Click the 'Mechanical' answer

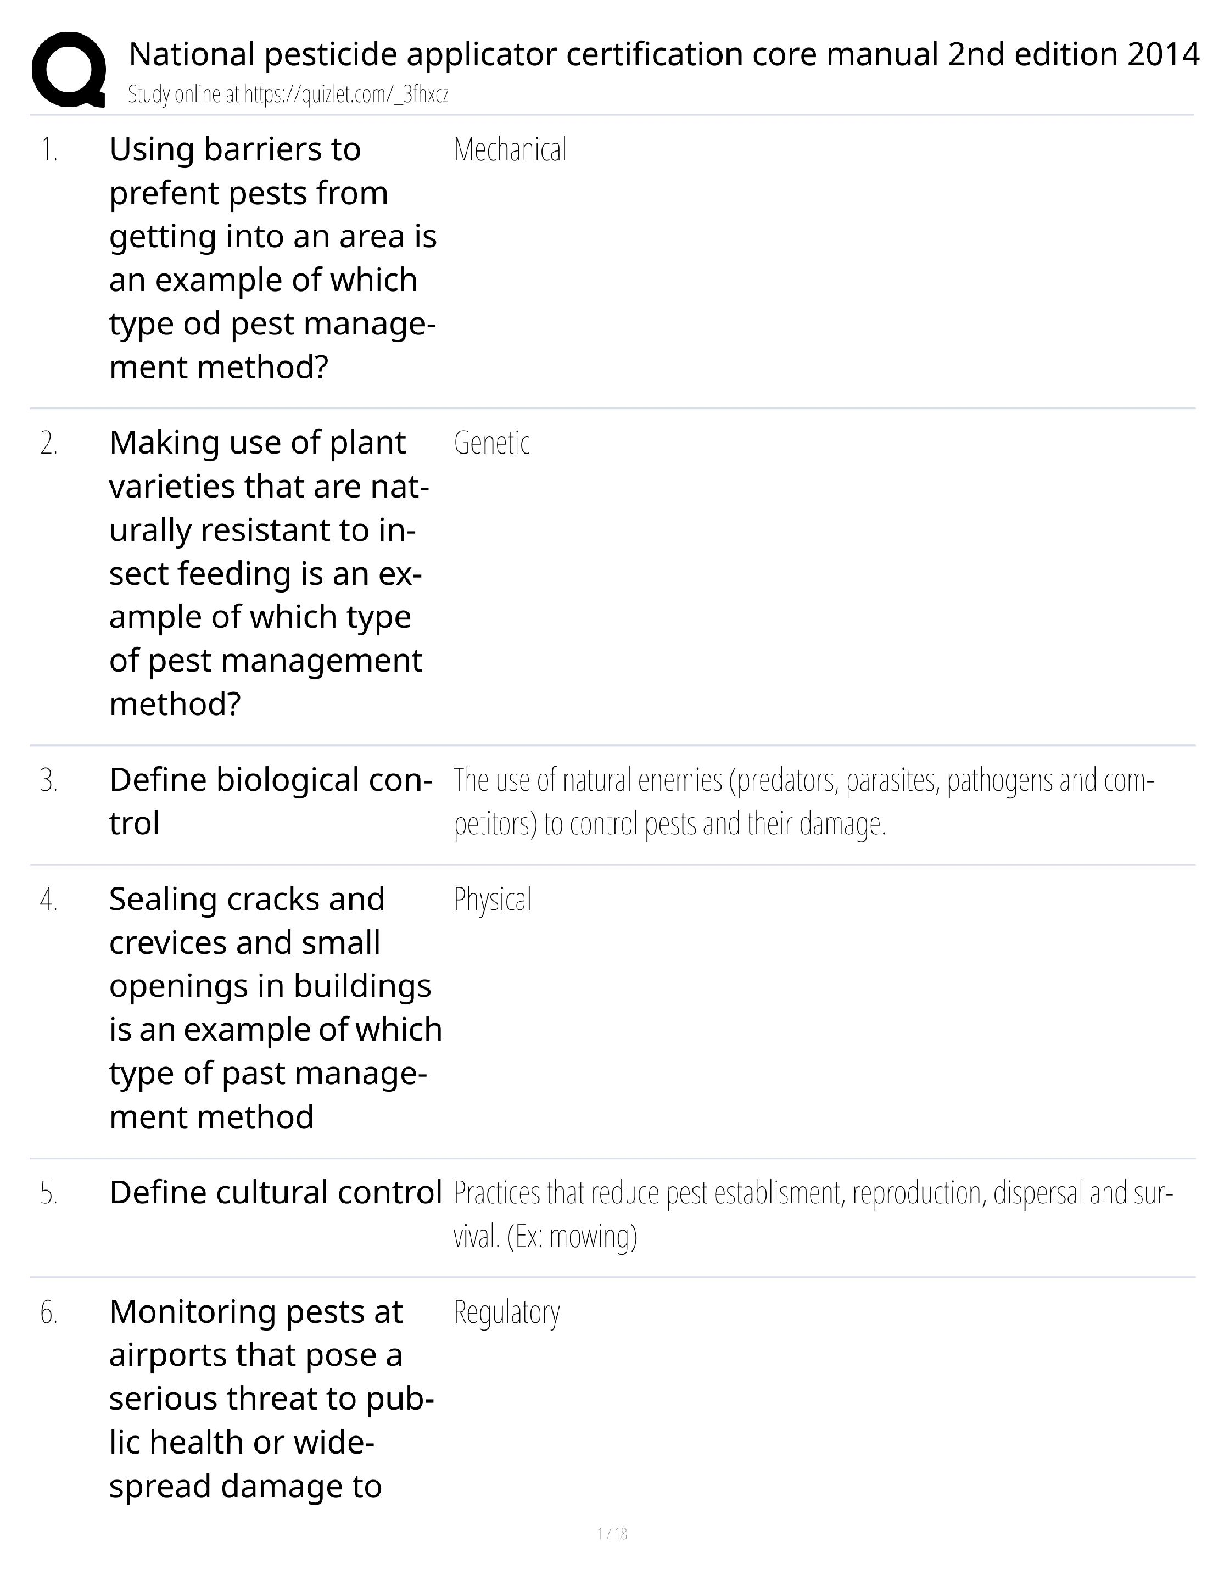tap(510, 150)
